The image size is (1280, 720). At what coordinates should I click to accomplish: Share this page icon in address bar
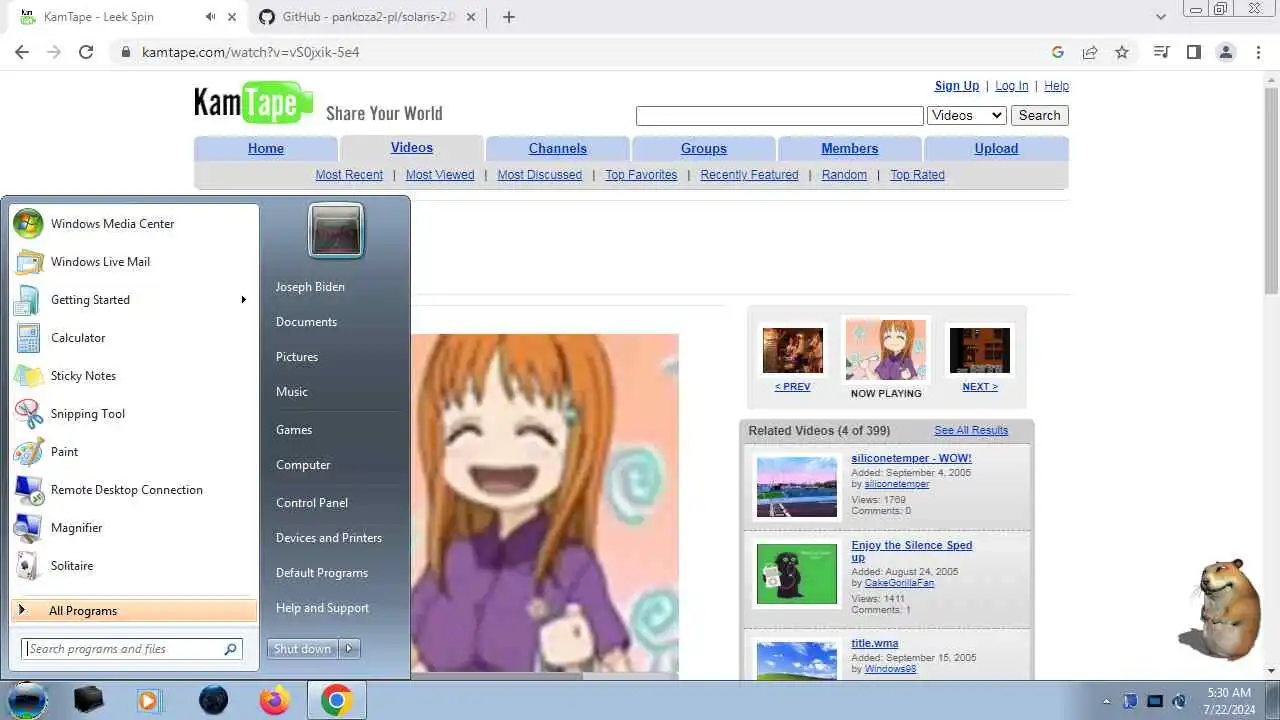tap(1090, 52)
